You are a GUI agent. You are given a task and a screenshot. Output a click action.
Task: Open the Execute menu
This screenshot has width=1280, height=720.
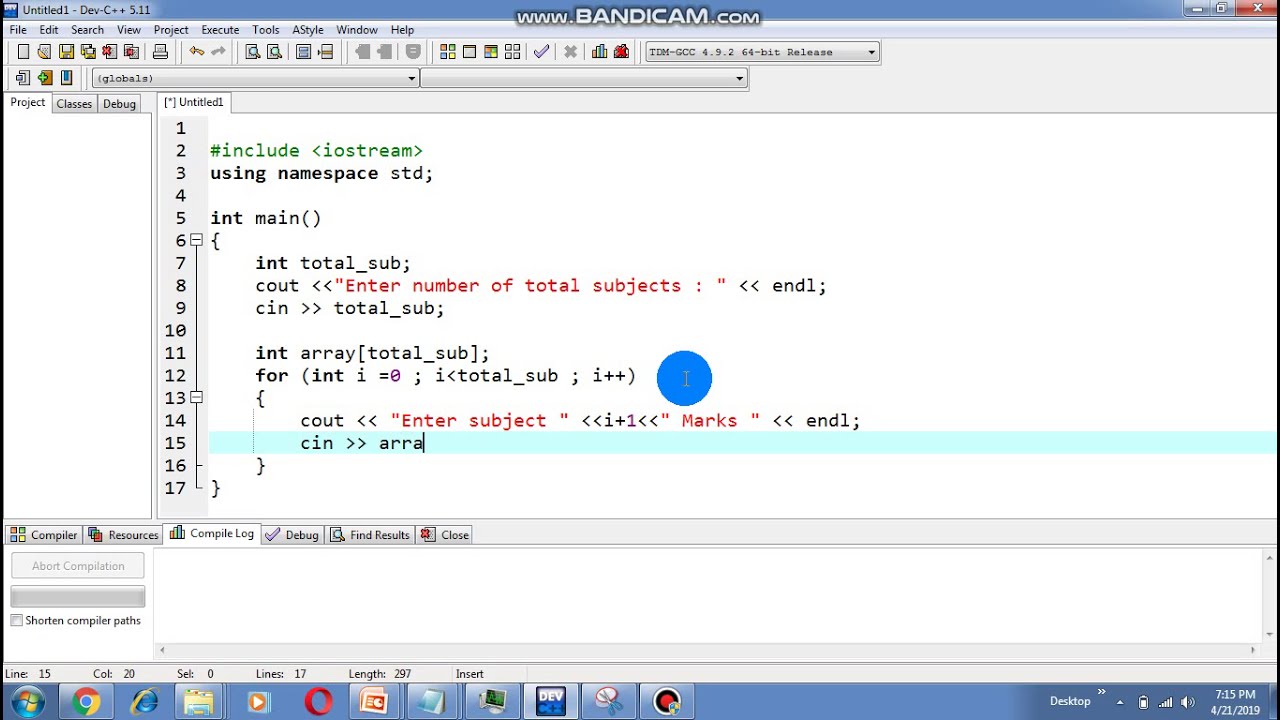pos(220,30)
